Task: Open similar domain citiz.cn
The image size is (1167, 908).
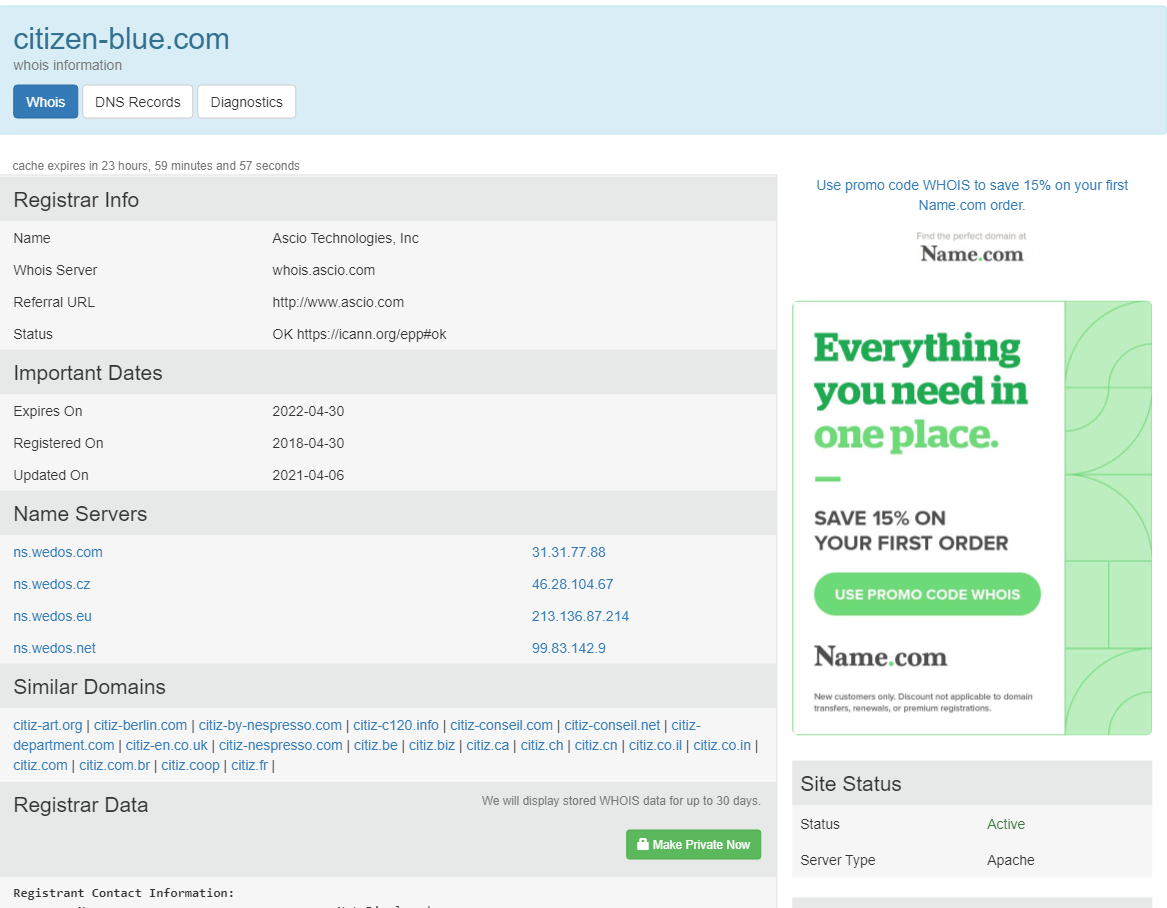Action: coord(596,745)
